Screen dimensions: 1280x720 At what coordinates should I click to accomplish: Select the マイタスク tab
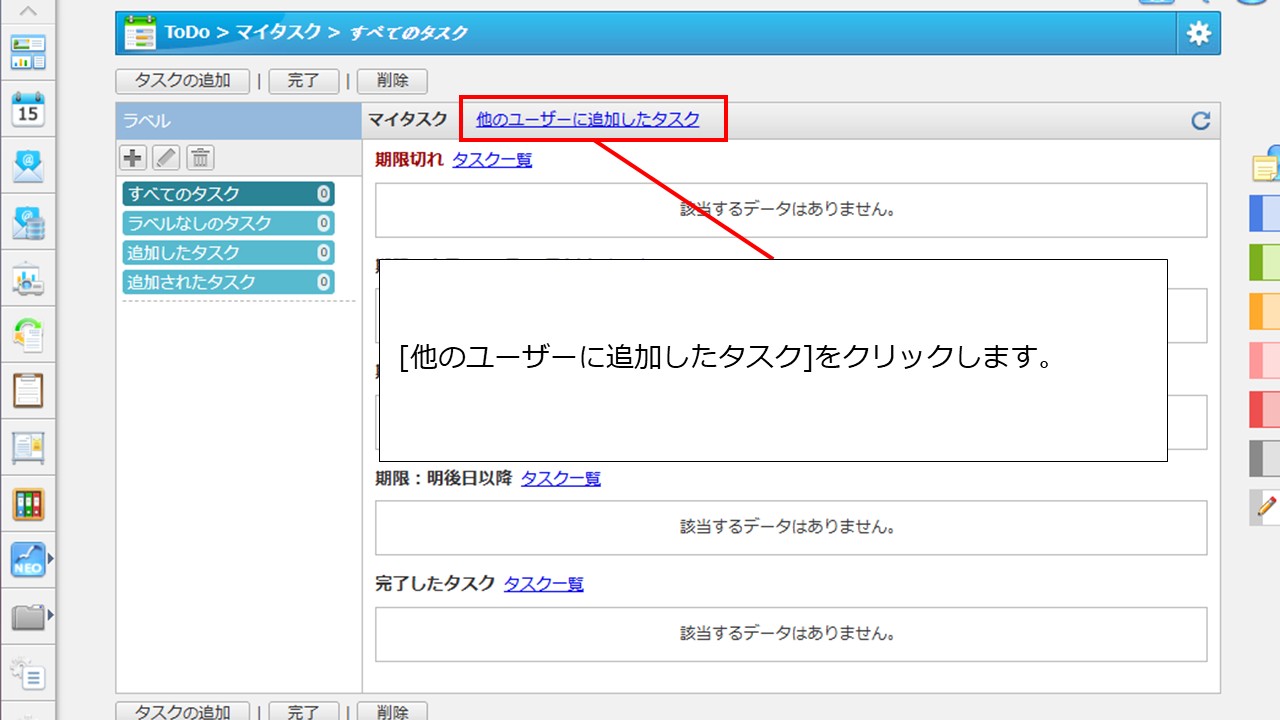click(407, 120)
